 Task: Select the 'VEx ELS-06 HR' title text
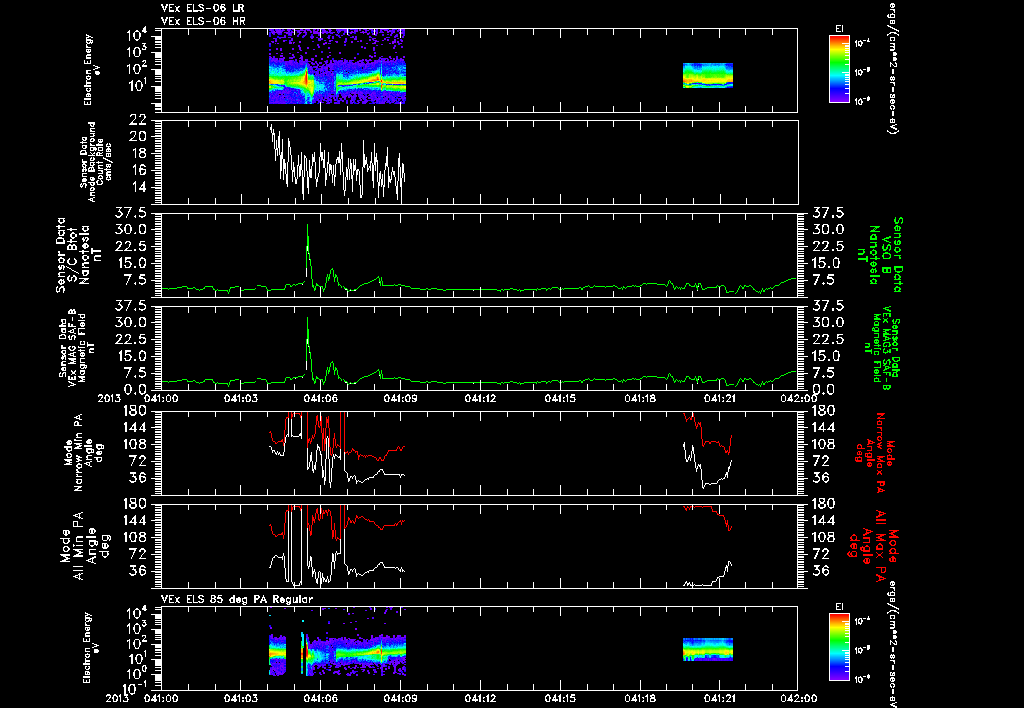click(x=202, y=22)
